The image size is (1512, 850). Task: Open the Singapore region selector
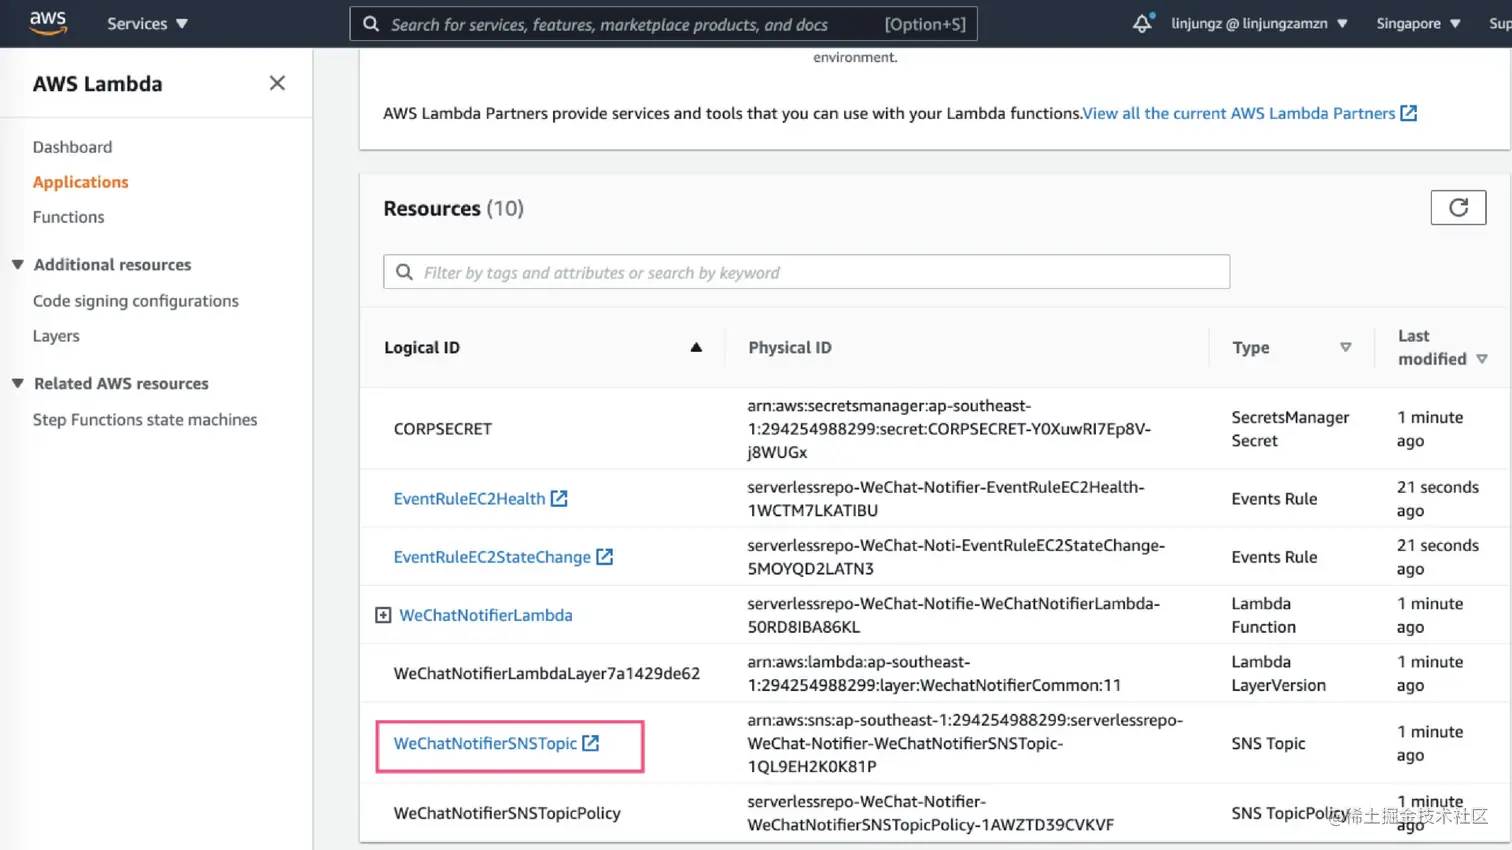(x=1418, y=23)
